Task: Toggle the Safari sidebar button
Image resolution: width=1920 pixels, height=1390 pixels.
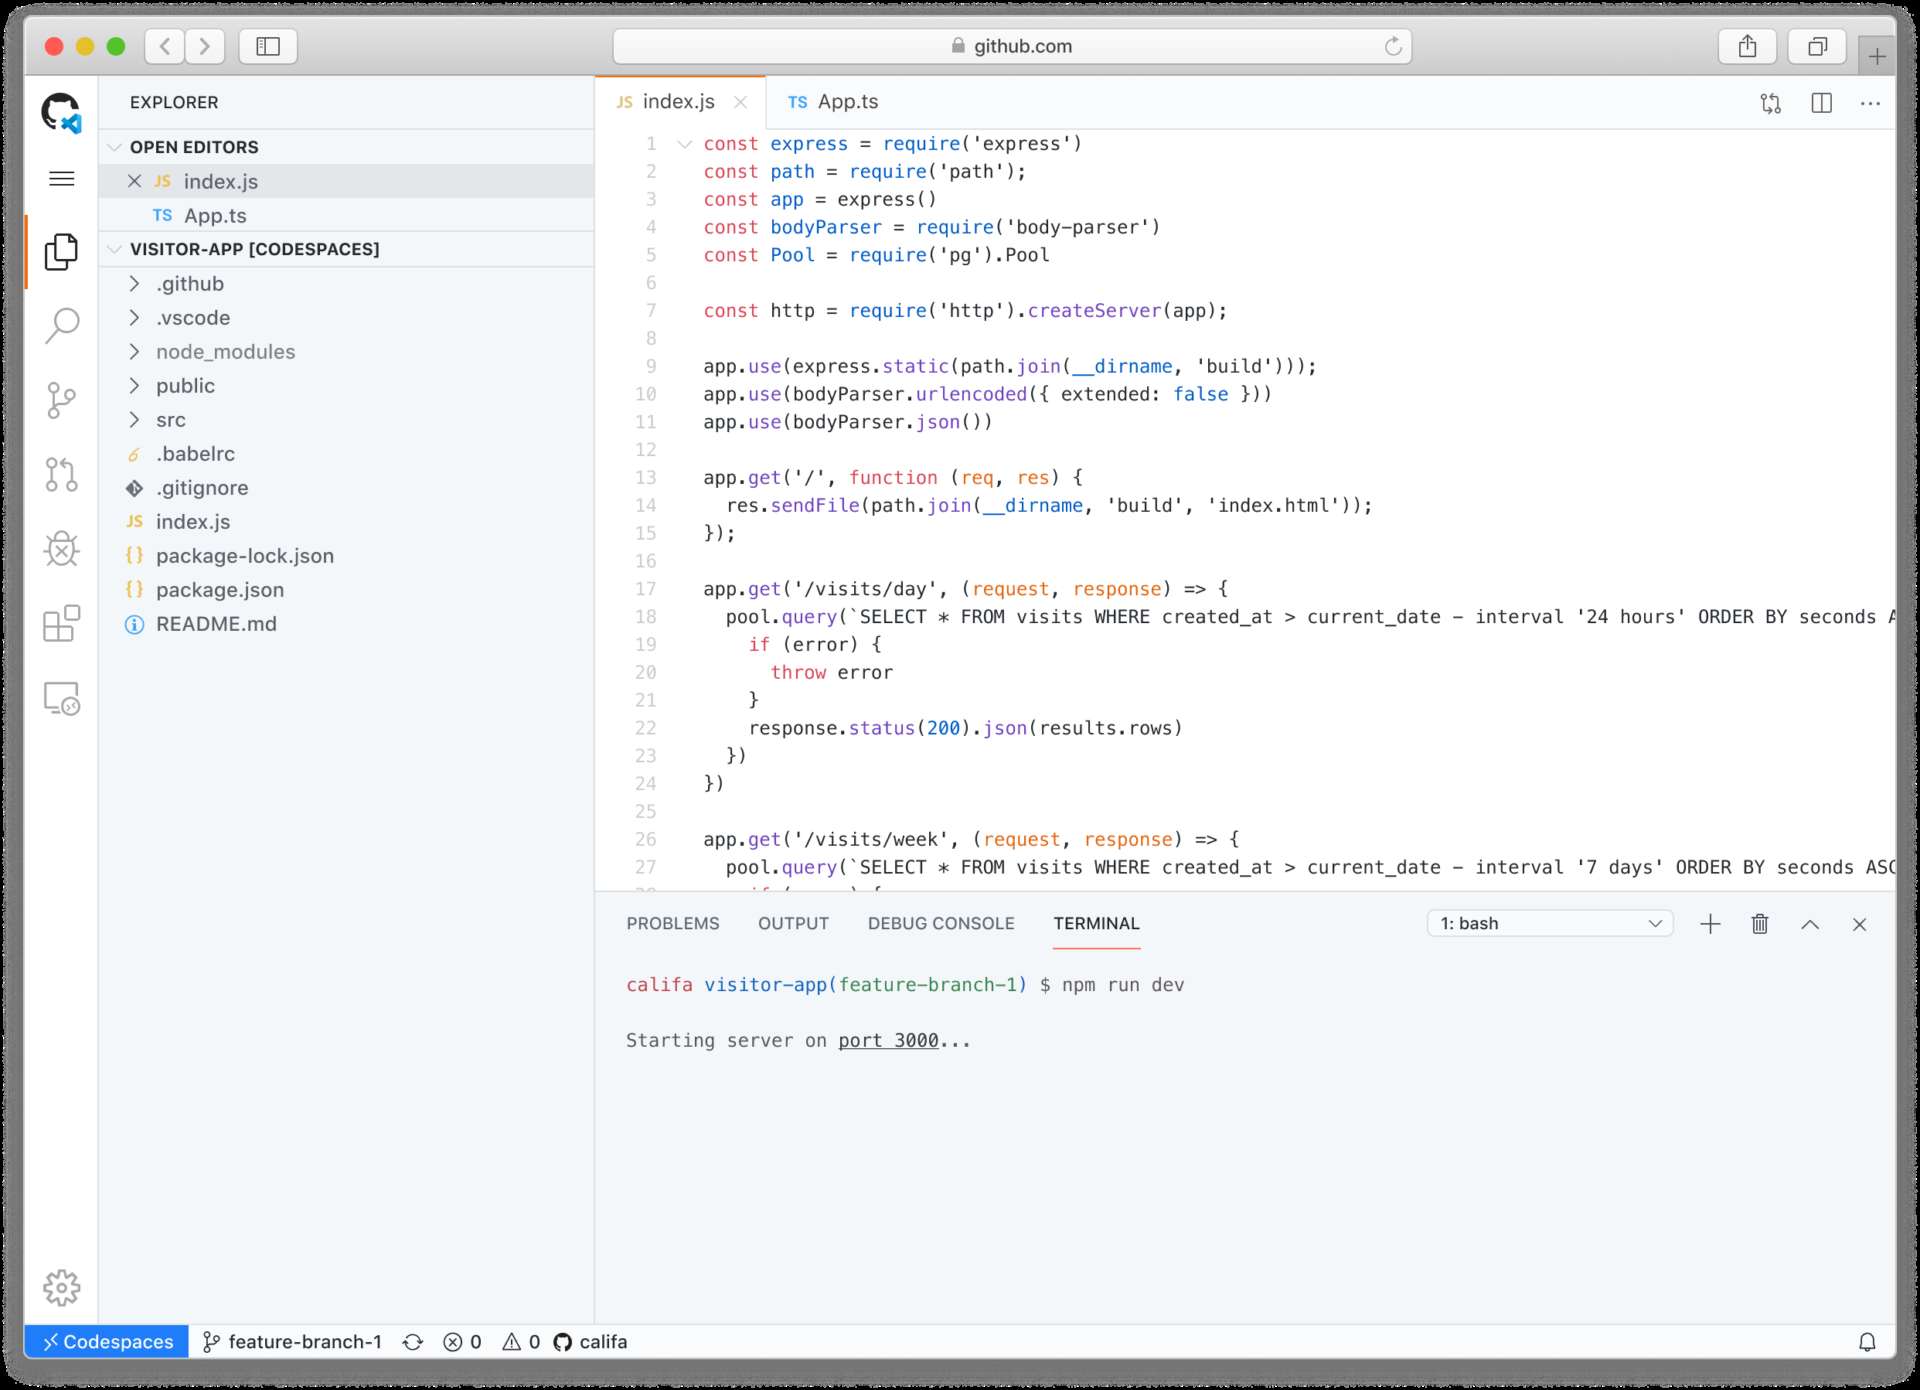Action: click(x=267, y=46)
